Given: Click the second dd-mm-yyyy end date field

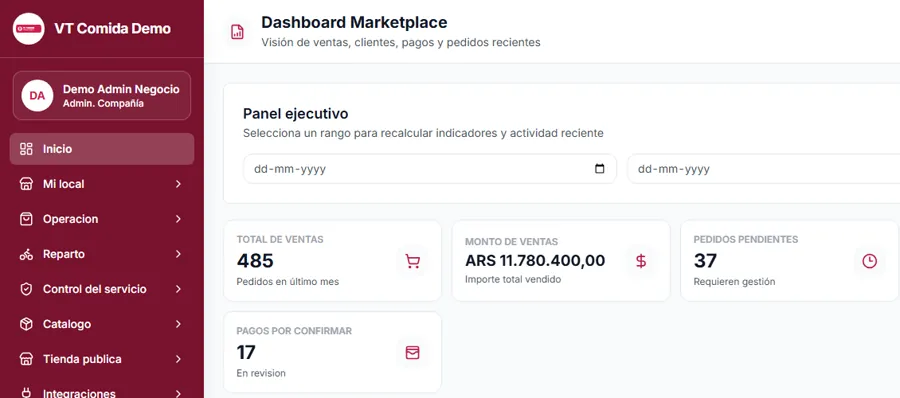Looking at the screenshot, I should tap(763, 169).
